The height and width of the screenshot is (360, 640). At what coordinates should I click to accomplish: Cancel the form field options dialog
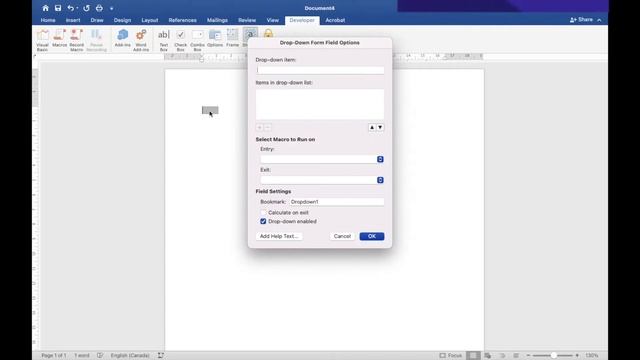click(342, 236)
